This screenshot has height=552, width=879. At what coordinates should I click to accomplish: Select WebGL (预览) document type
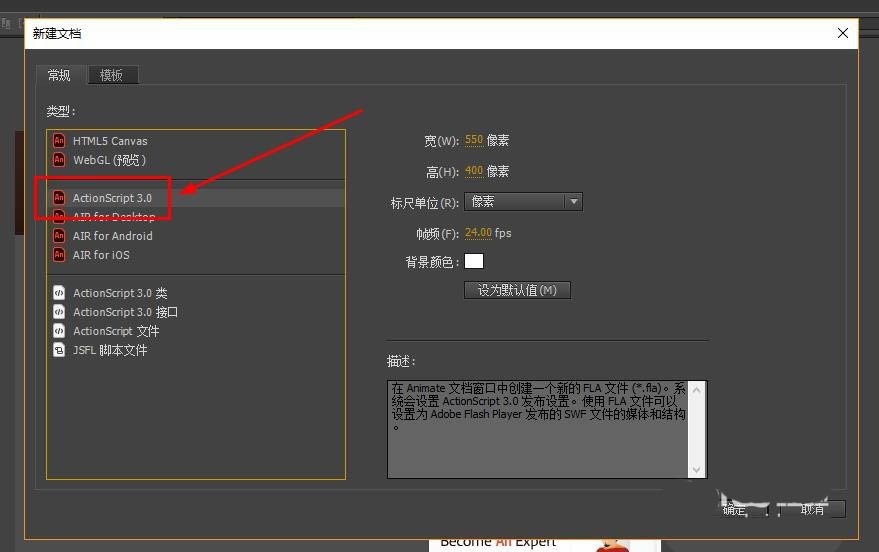tap(196, 160)
